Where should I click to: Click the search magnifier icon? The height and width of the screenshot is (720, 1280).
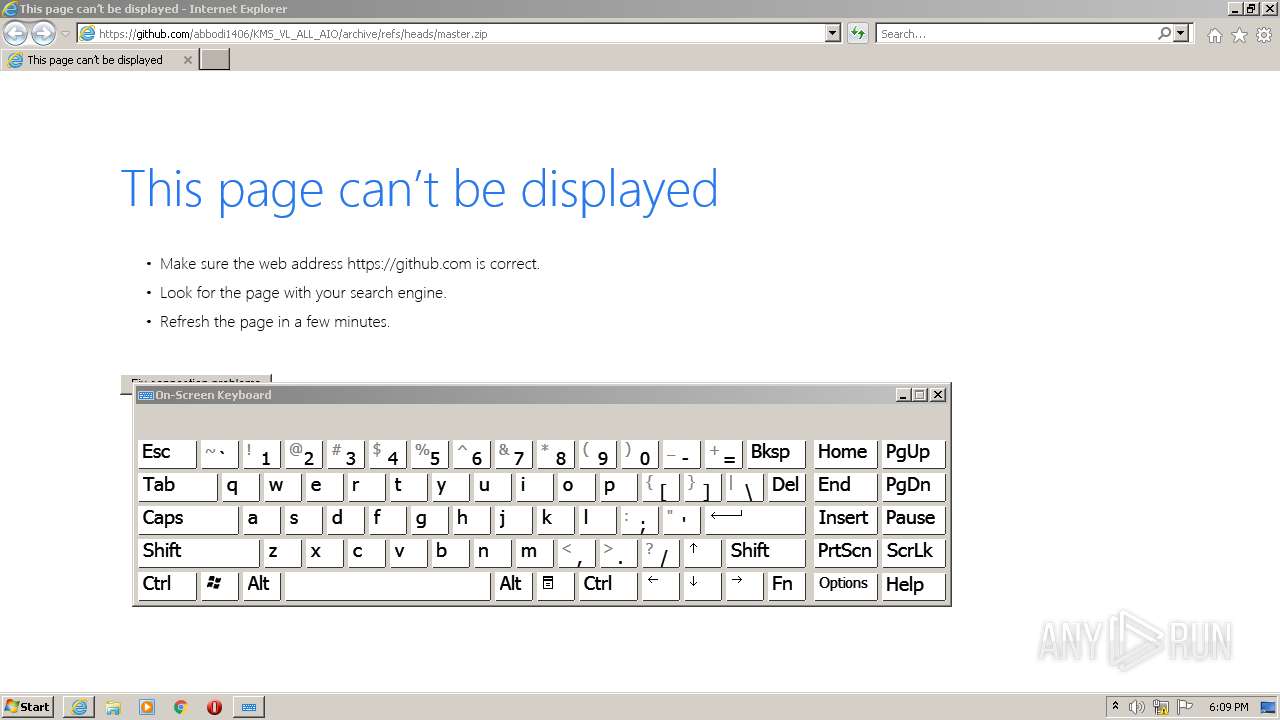1164,33
